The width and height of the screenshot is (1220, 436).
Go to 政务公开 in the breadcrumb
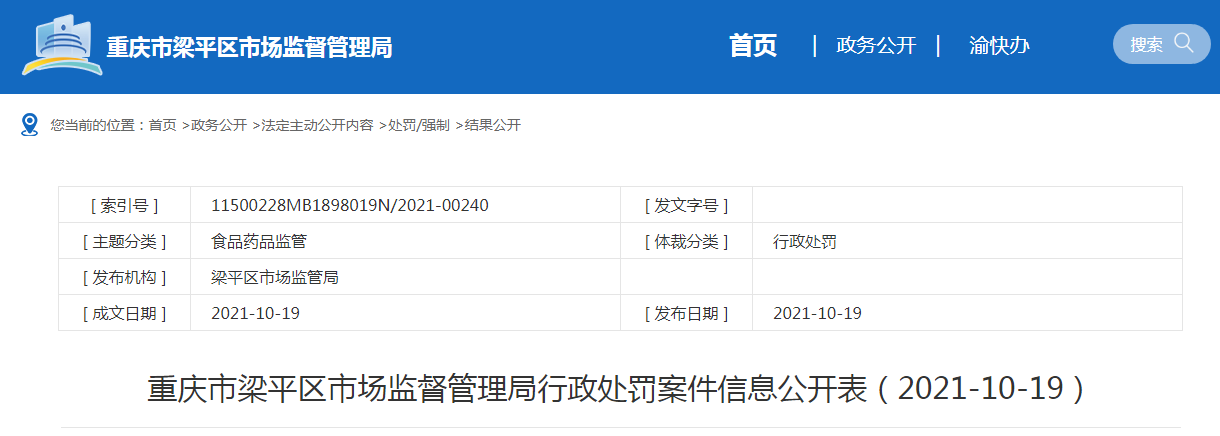pyautogui.click(x=219, y=125)
